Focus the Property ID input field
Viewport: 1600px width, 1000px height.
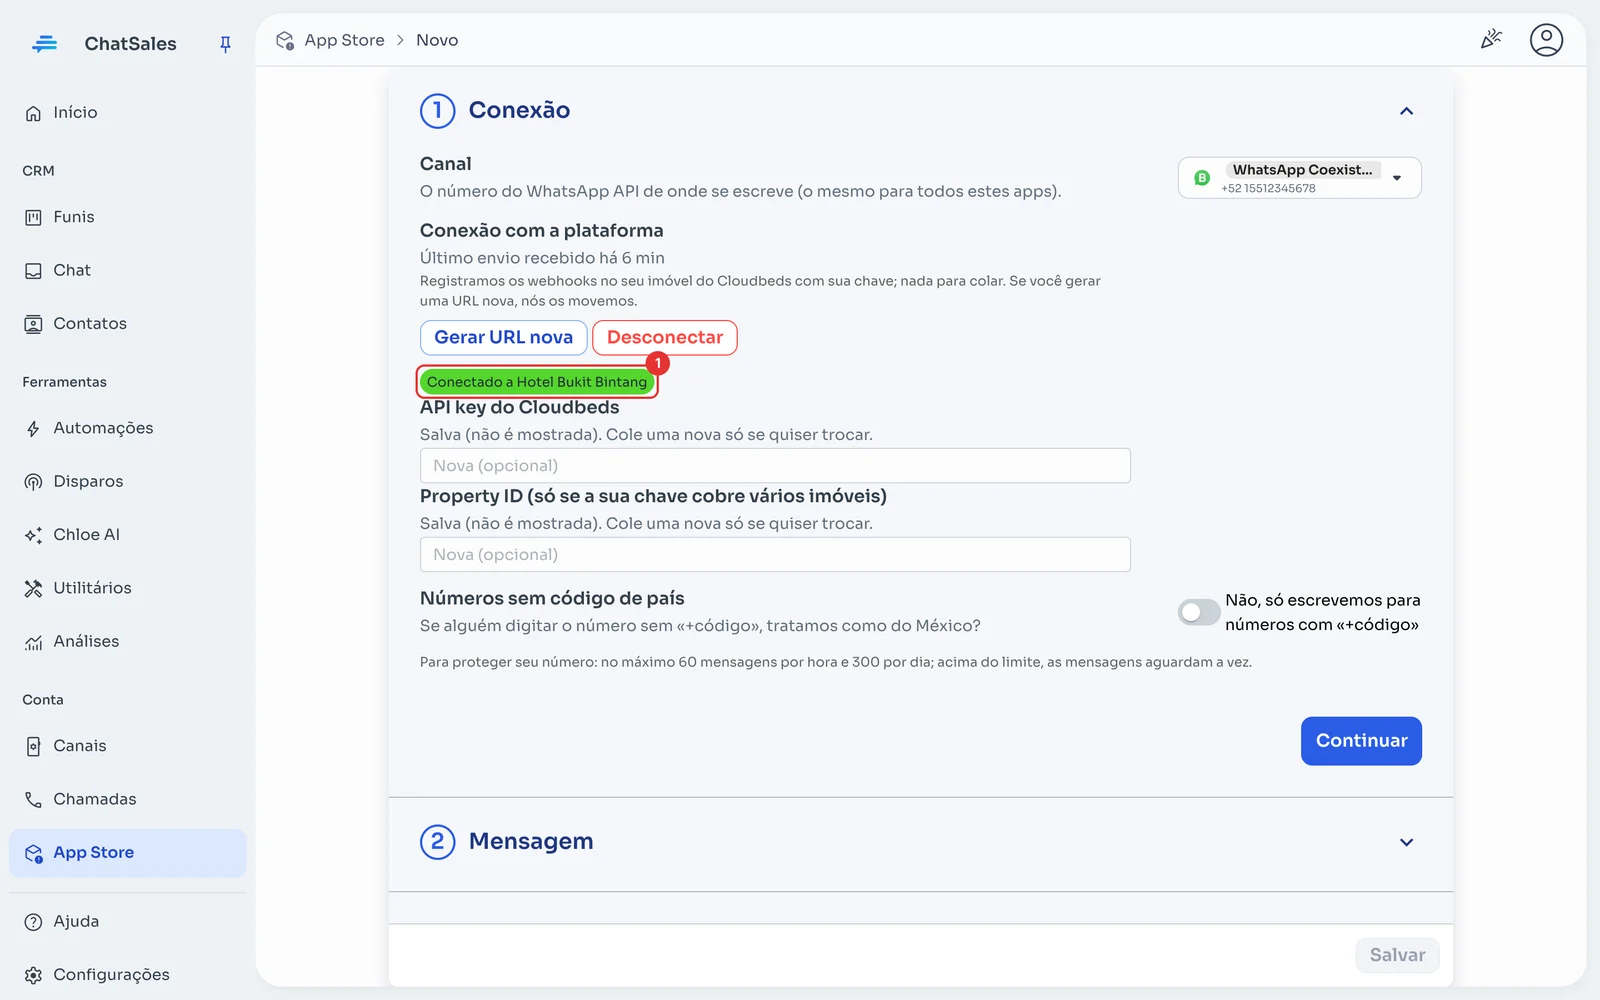775,555
